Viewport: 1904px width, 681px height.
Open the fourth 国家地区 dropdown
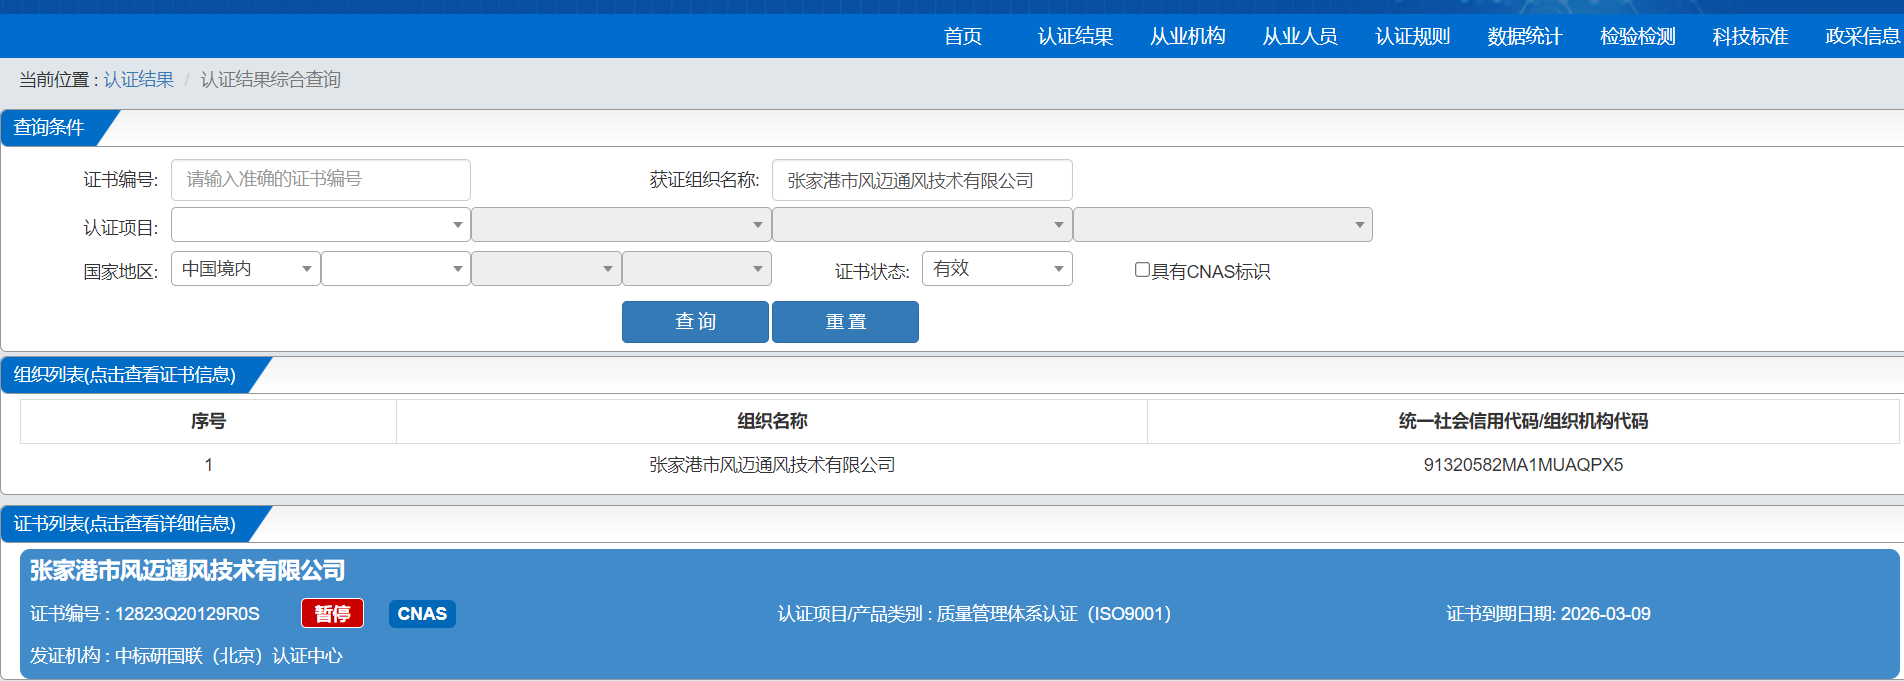[x=697, y=269]
